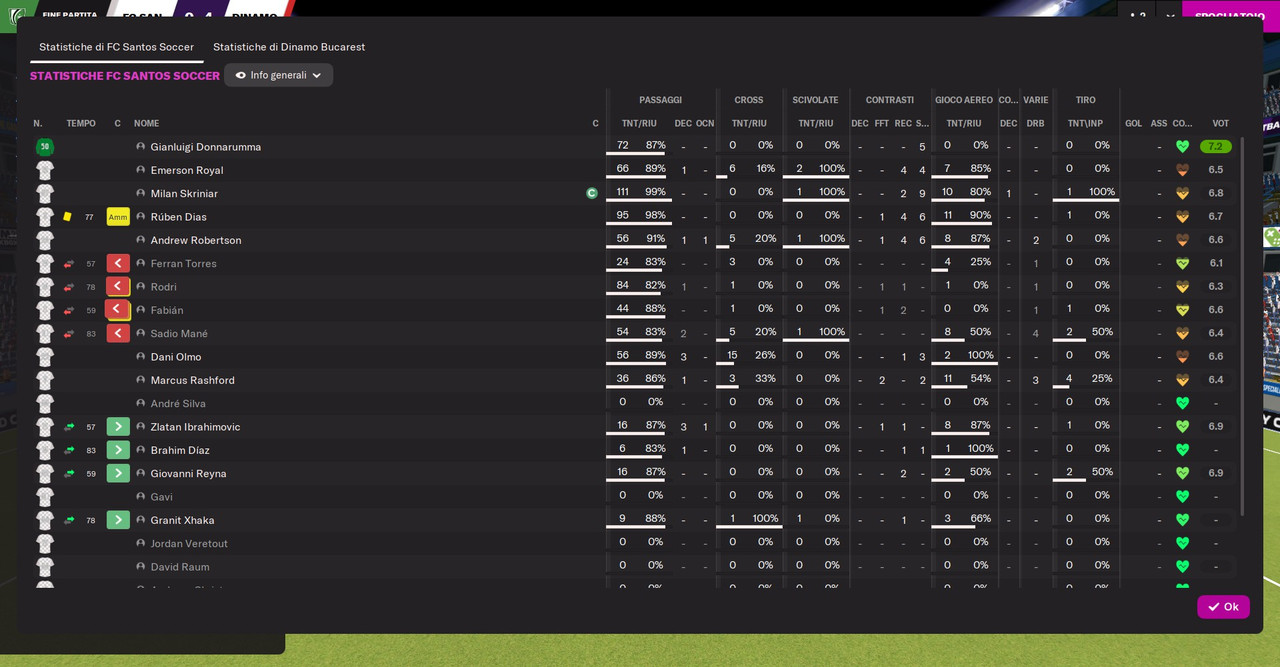Open the 'Info generali' view dropdown
This screenshot has width=1280, height=667.
click(x=279, y=75)
